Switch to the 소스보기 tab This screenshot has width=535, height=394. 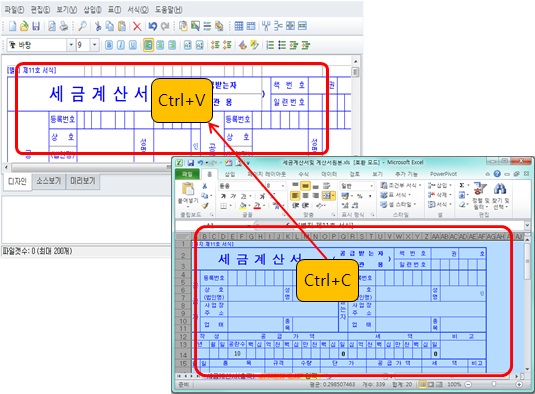(x=48, y=181)
